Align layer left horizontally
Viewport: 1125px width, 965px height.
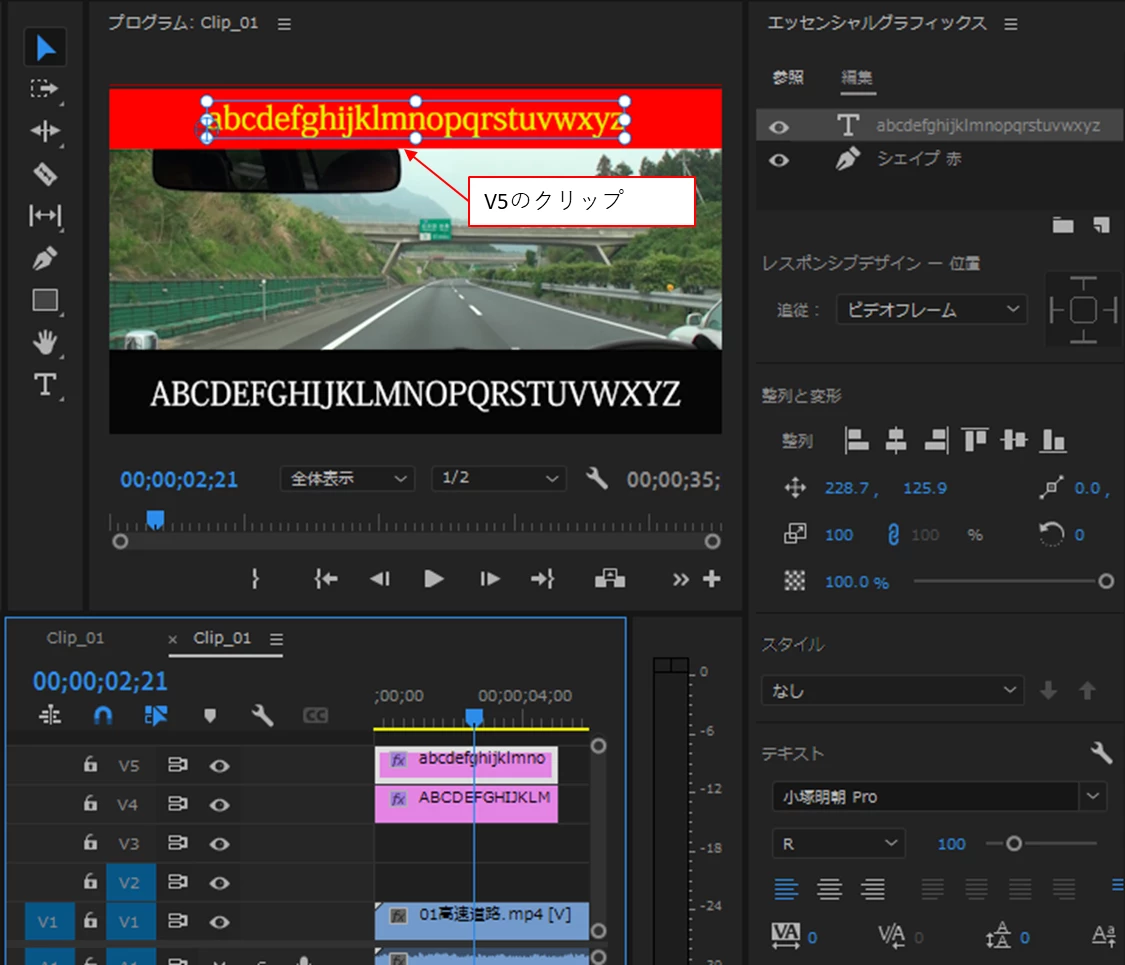pos(857,440)
